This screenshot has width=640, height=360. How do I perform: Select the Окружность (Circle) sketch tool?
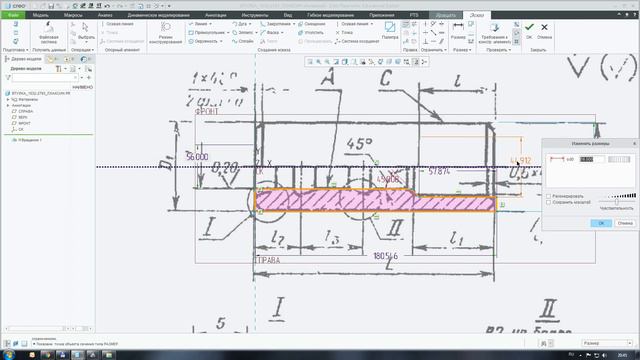coord(203,41)
